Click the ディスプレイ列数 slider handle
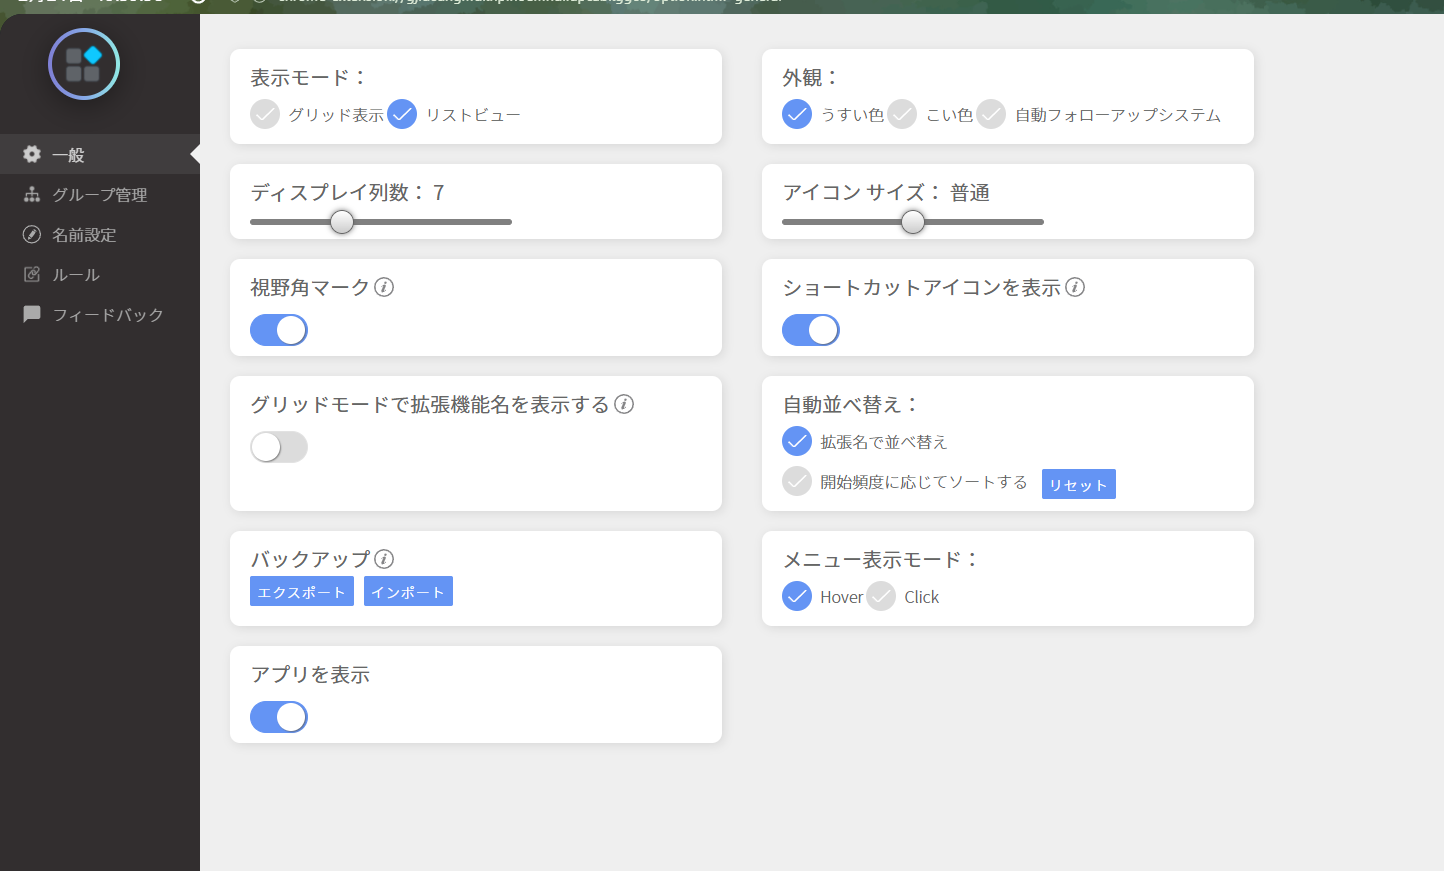This screenshot has width=1444, height=871. pyautogui.click(x=342, y=222)
